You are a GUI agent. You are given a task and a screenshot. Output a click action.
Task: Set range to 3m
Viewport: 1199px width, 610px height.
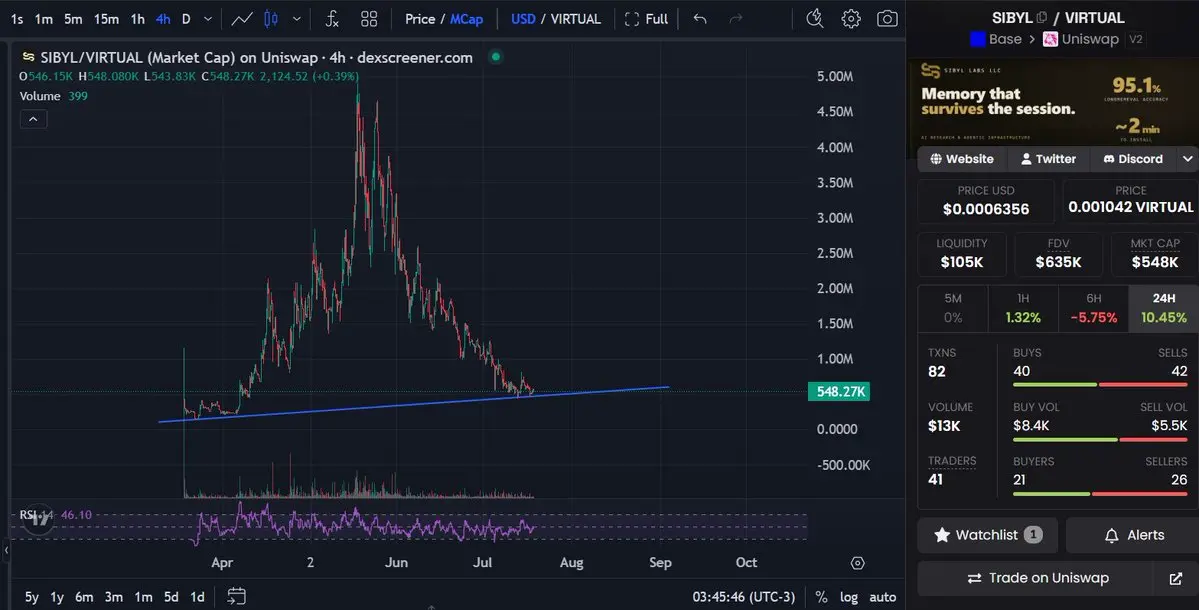[114, 597]
